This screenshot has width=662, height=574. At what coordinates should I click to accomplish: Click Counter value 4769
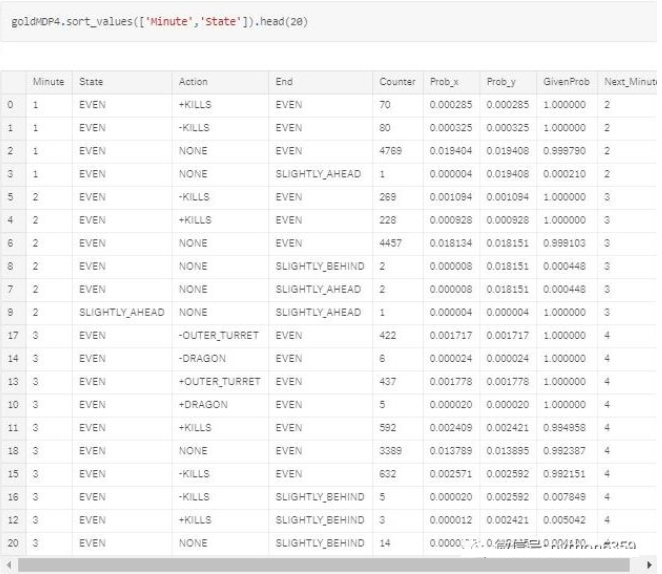pos(390,151)
